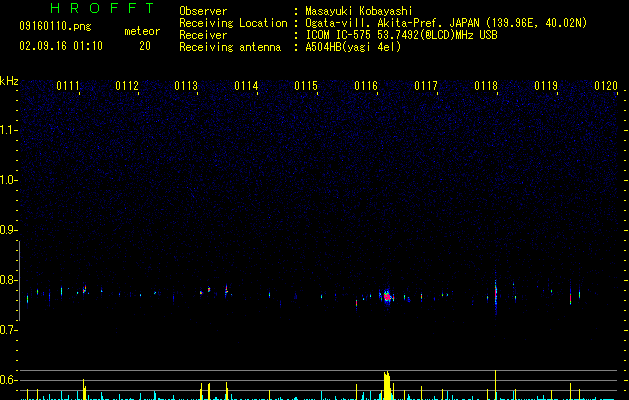Click the 0118 time marker

pyautogui.click(x=486, y=86)
